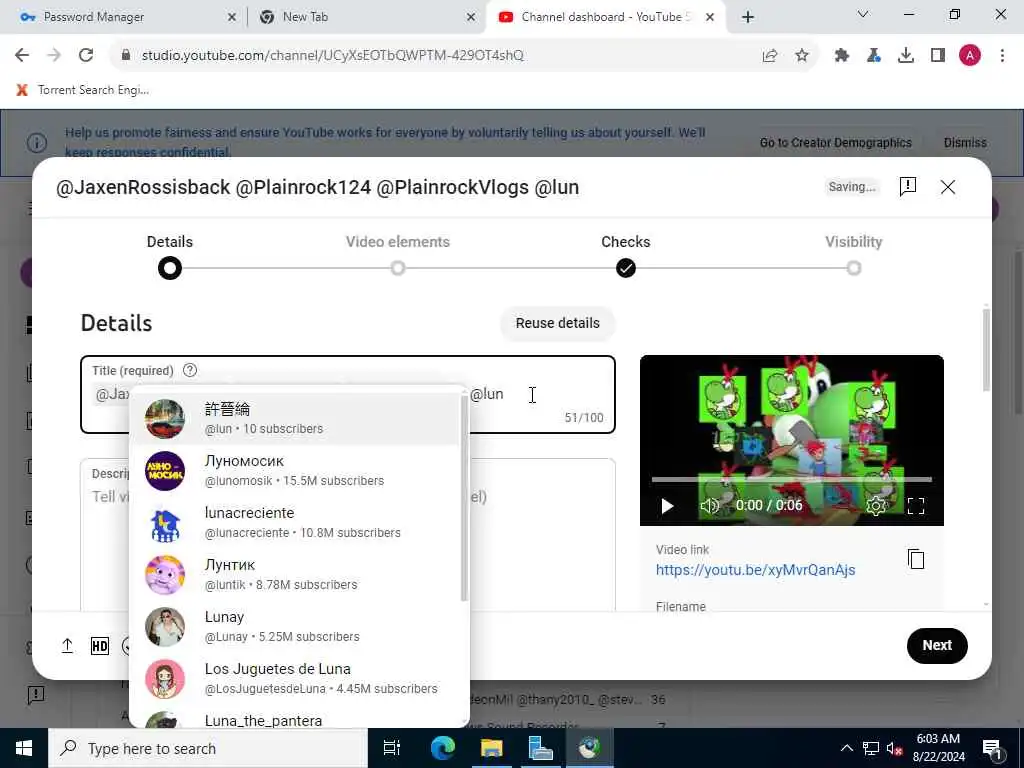Share this page icon in address bar
Image resolution: width=1024 pixels, height=768 pixels.
click(770, 56)
